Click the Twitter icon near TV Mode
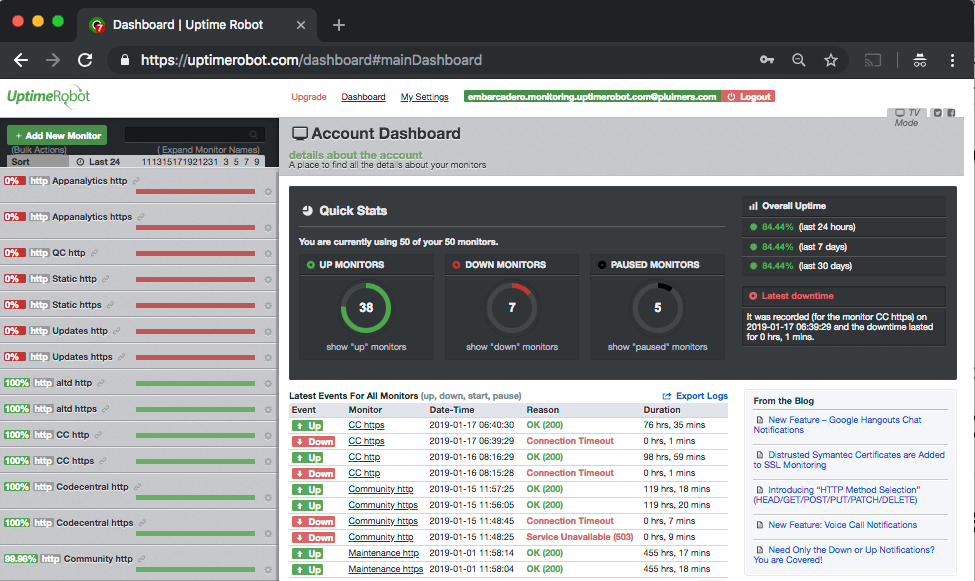 tap(937, 112)
